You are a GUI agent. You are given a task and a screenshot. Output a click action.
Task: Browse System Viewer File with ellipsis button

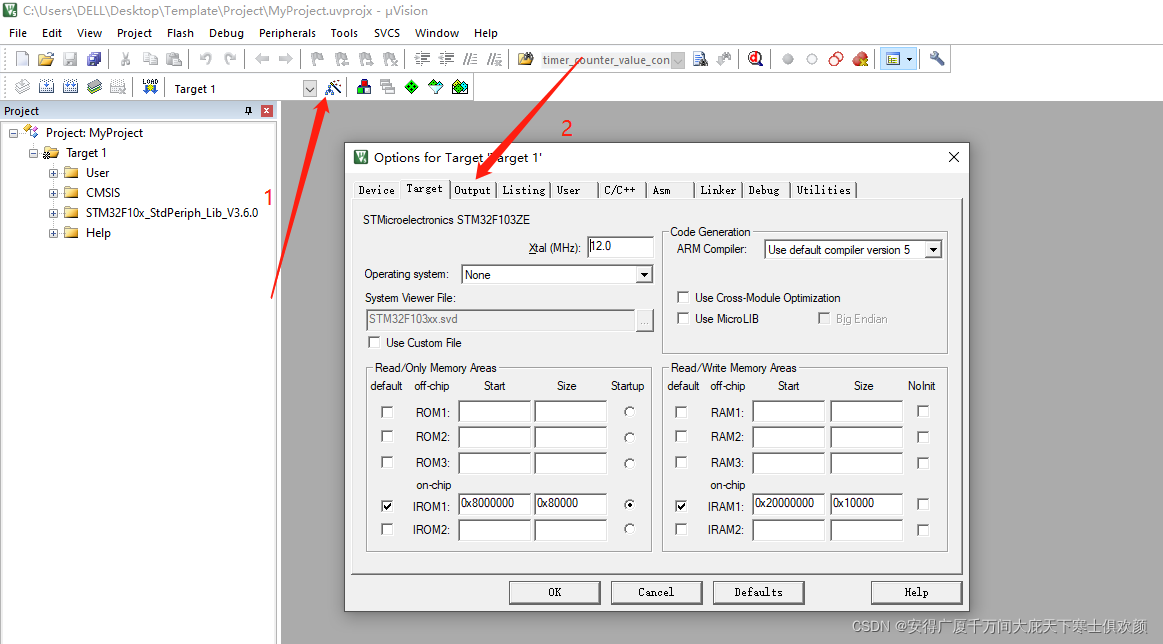[x=645, y=320]
